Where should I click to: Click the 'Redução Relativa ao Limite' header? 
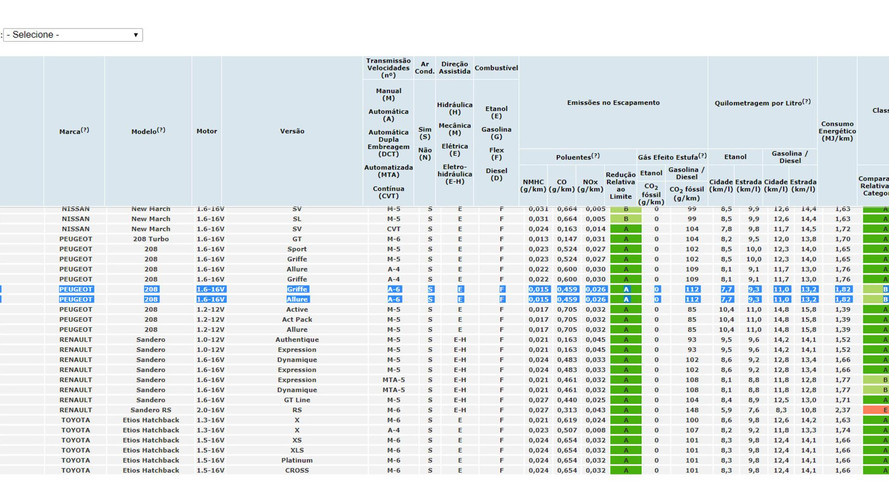click(621, 185)
